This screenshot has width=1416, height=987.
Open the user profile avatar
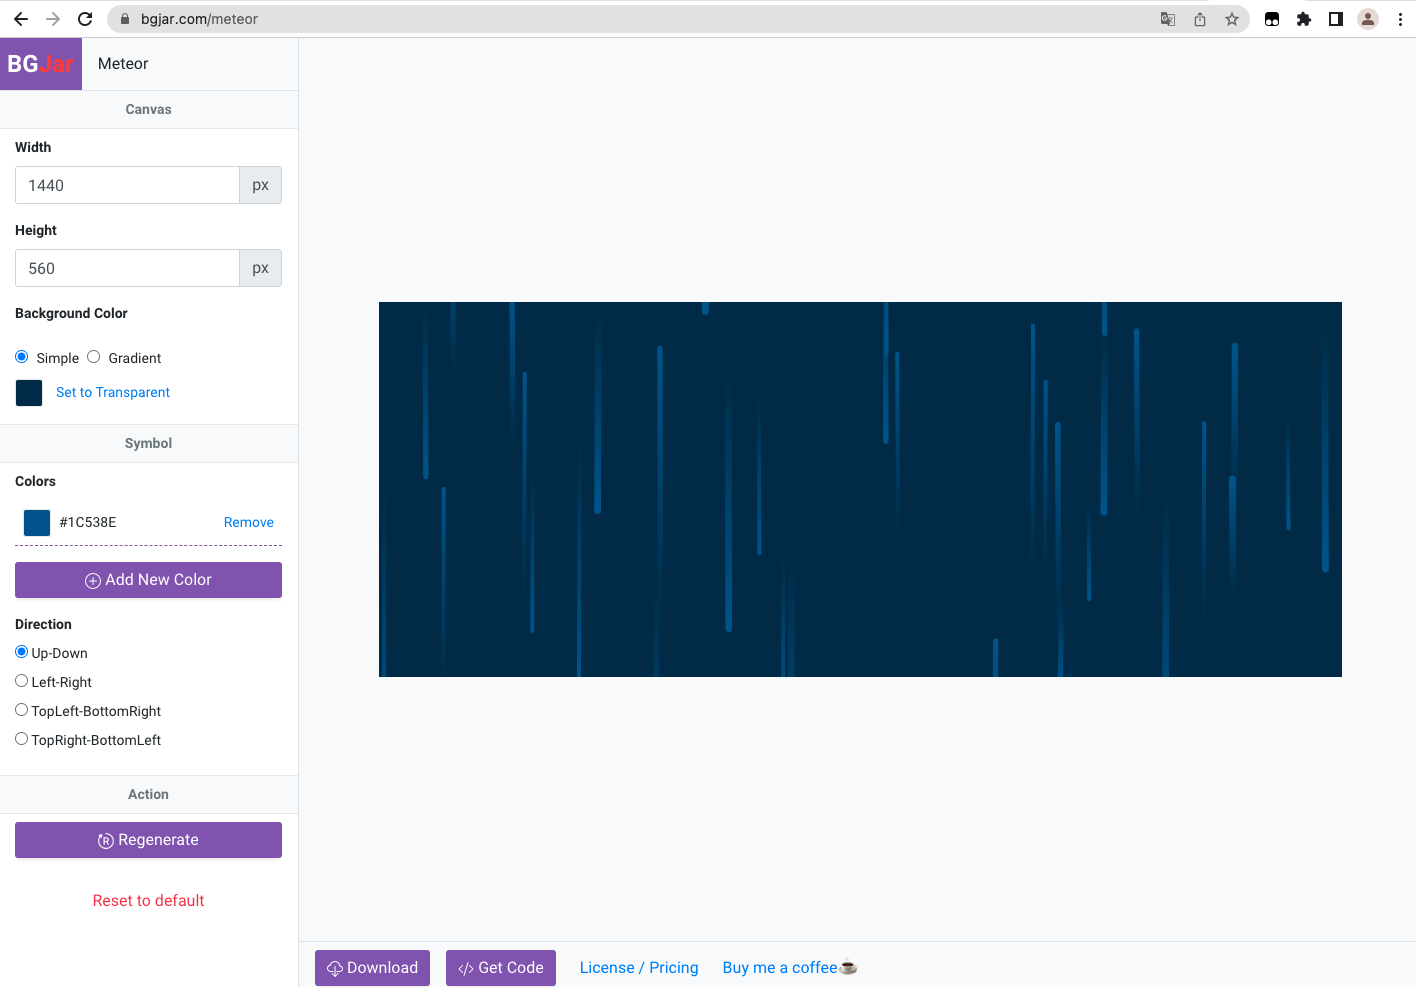1368,19
